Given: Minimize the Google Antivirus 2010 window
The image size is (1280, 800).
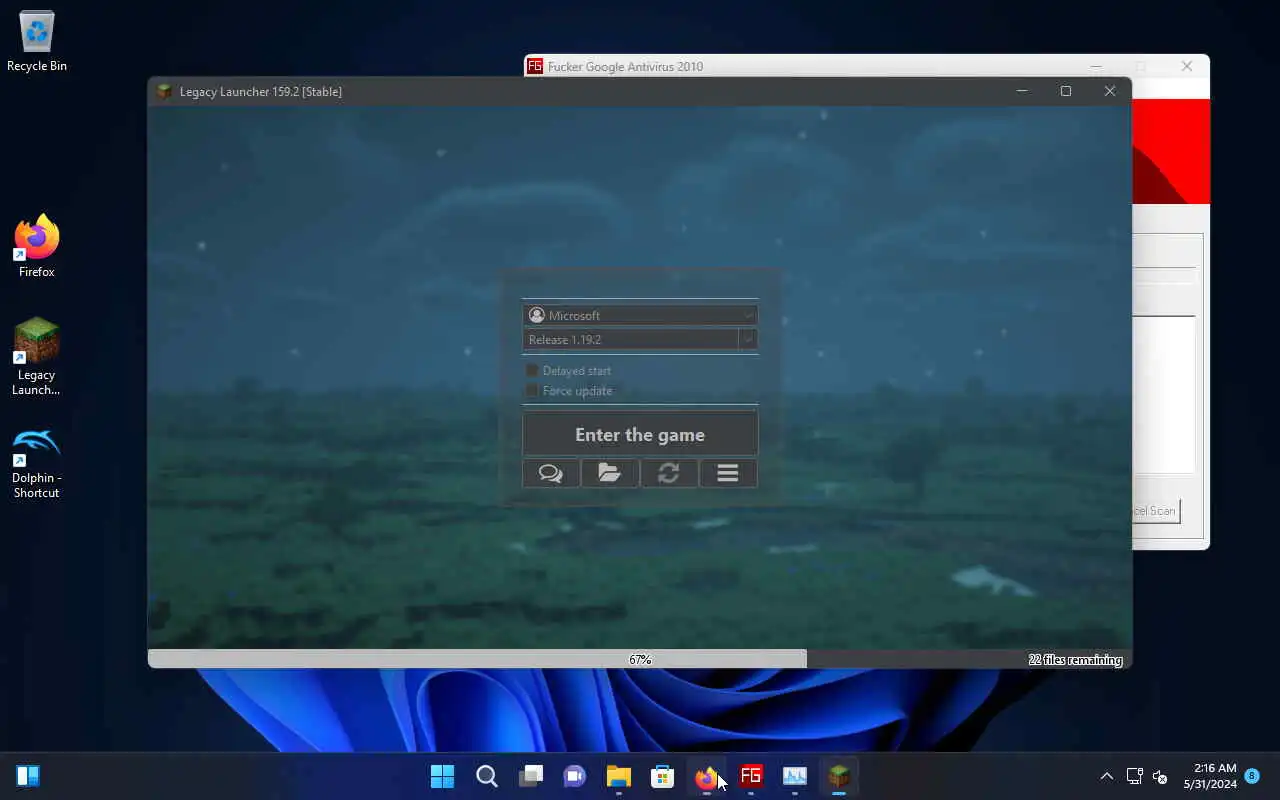Looking at the screenshot, I should pos(1097,66).
